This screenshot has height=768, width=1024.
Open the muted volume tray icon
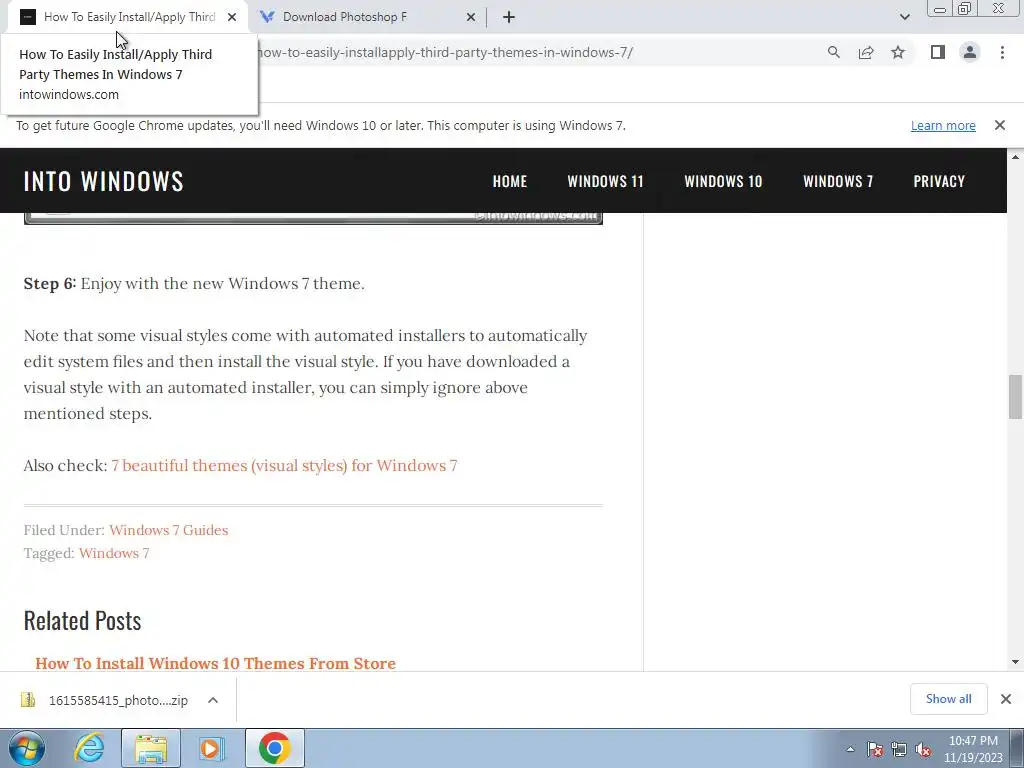click(x=923, y=750)
